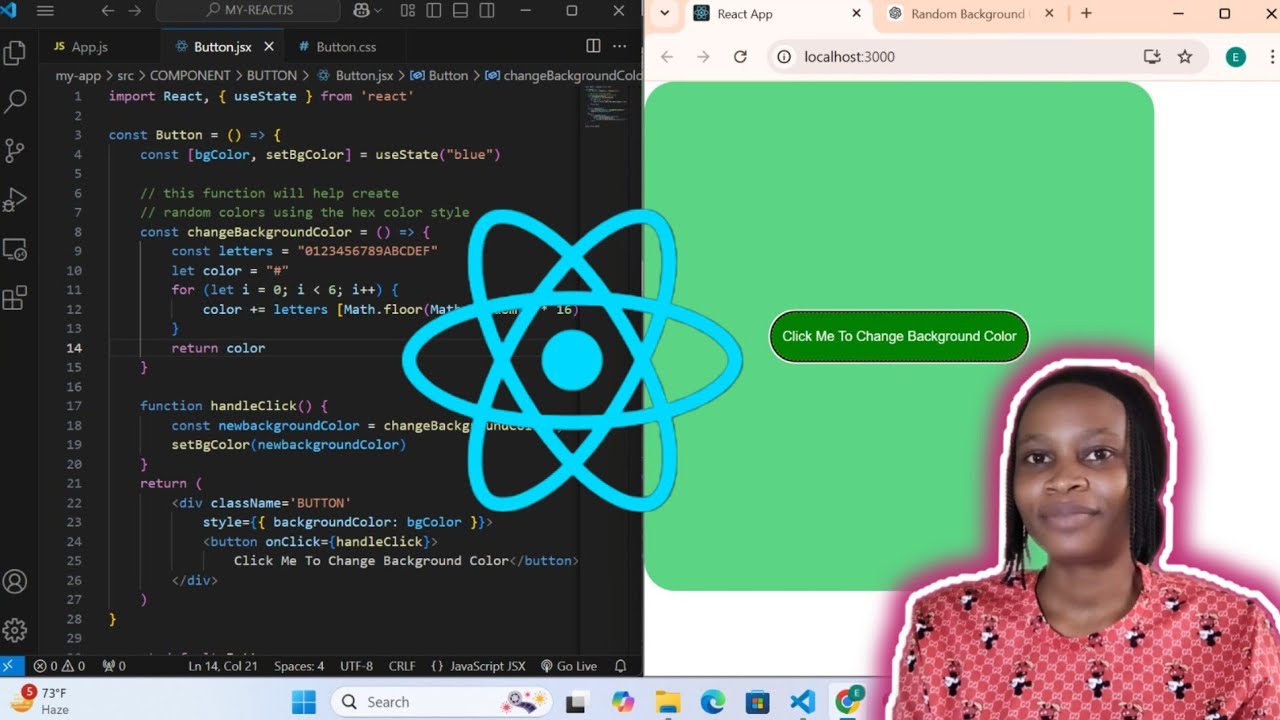The width and height of the screenshot is (1280, 720).
Task: Switch to the Button.jsx editor tab
Action: tap(222, 47)
